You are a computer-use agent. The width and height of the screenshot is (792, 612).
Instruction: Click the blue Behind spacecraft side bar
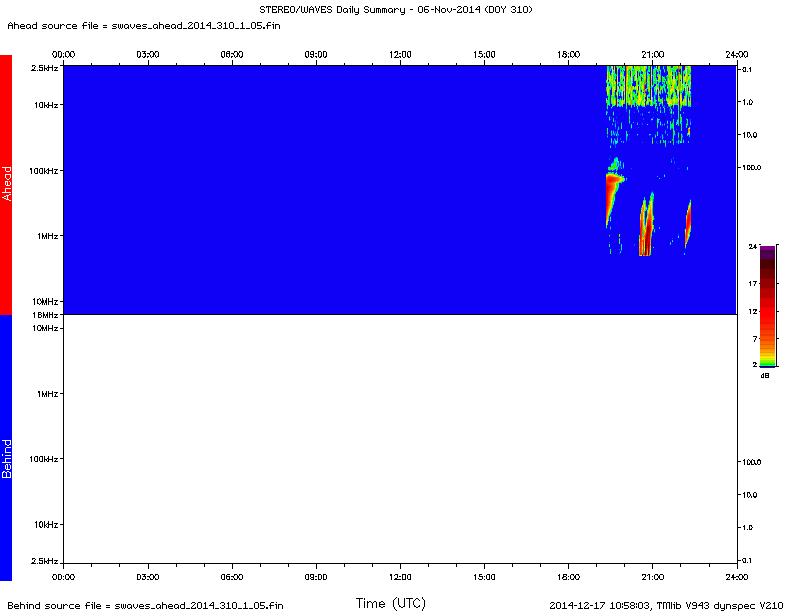click(x=6, y=448)
